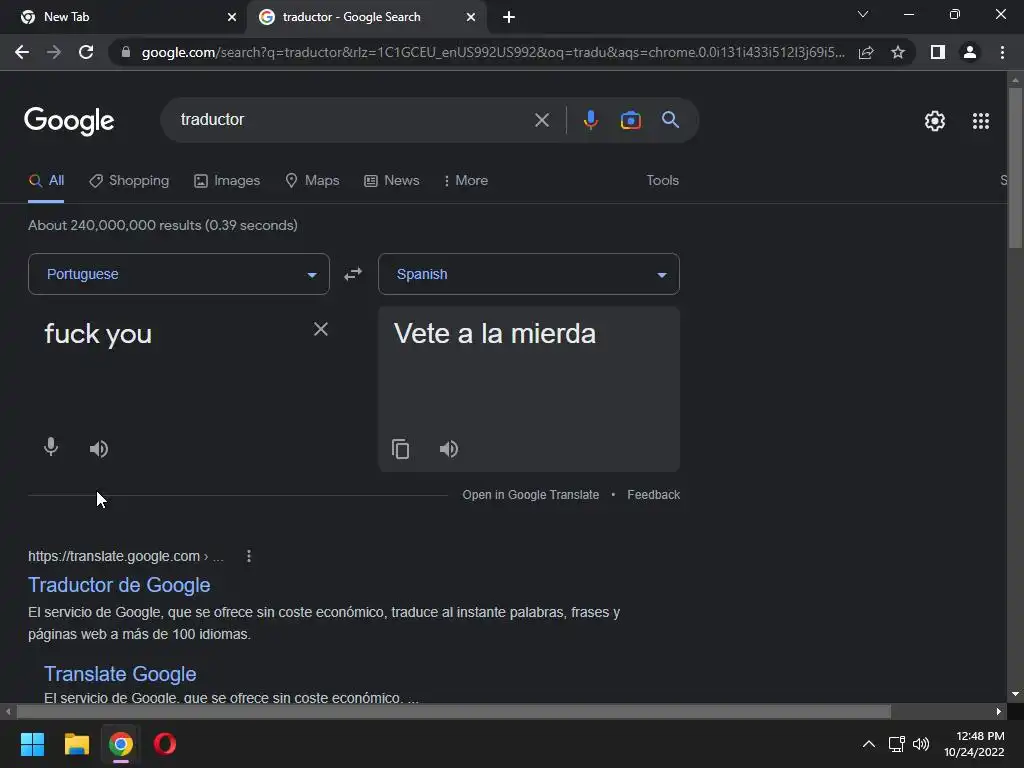Reload the current page
Screen dimensions: 1024x768
pyautogui.click(x=86, y=52)
